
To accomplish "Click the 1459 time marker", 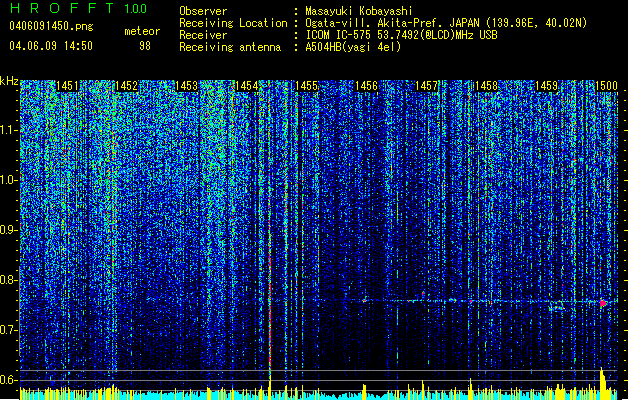I will click(x=546, y=86).
